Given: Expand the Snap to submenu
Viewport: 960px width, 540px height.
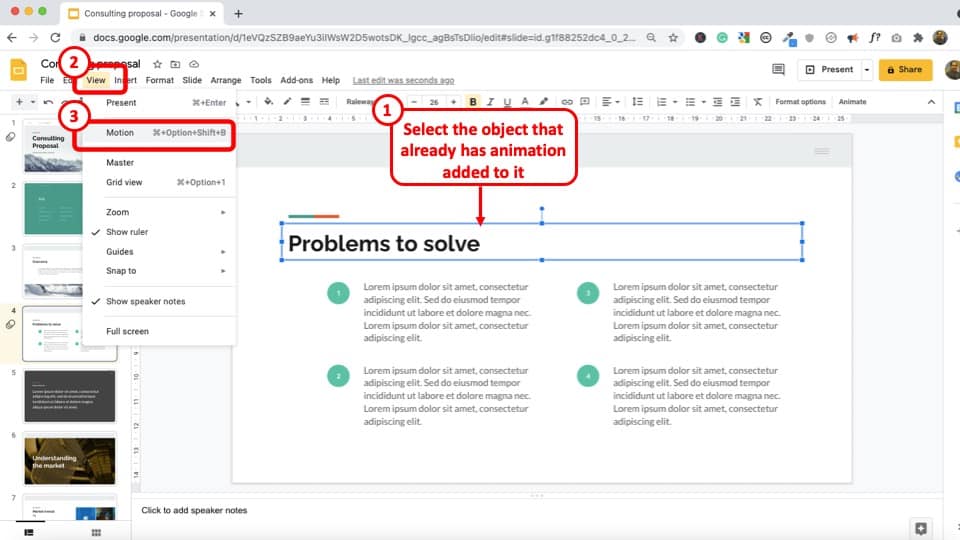Looking at the screenshot, I should tap(159, 271).
